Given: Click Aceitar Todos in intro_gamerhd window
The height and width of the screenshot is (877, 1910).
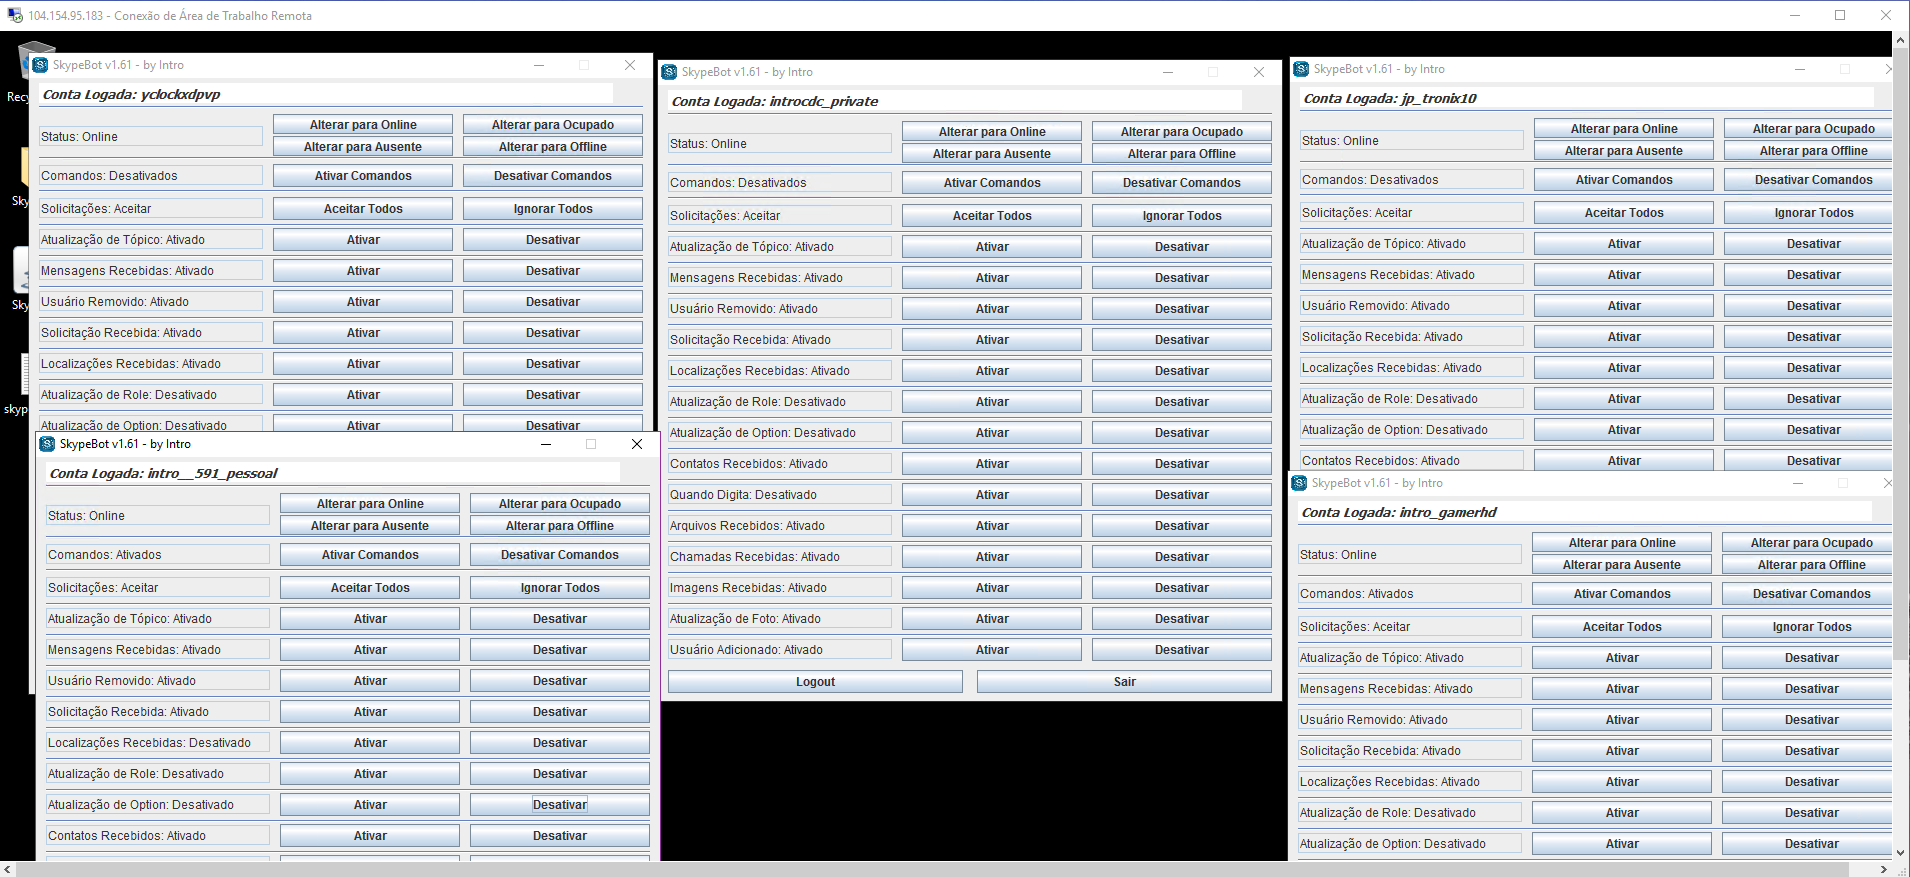Looking at the screenshot, I should pyautogui.click(x=1622, y=627).
